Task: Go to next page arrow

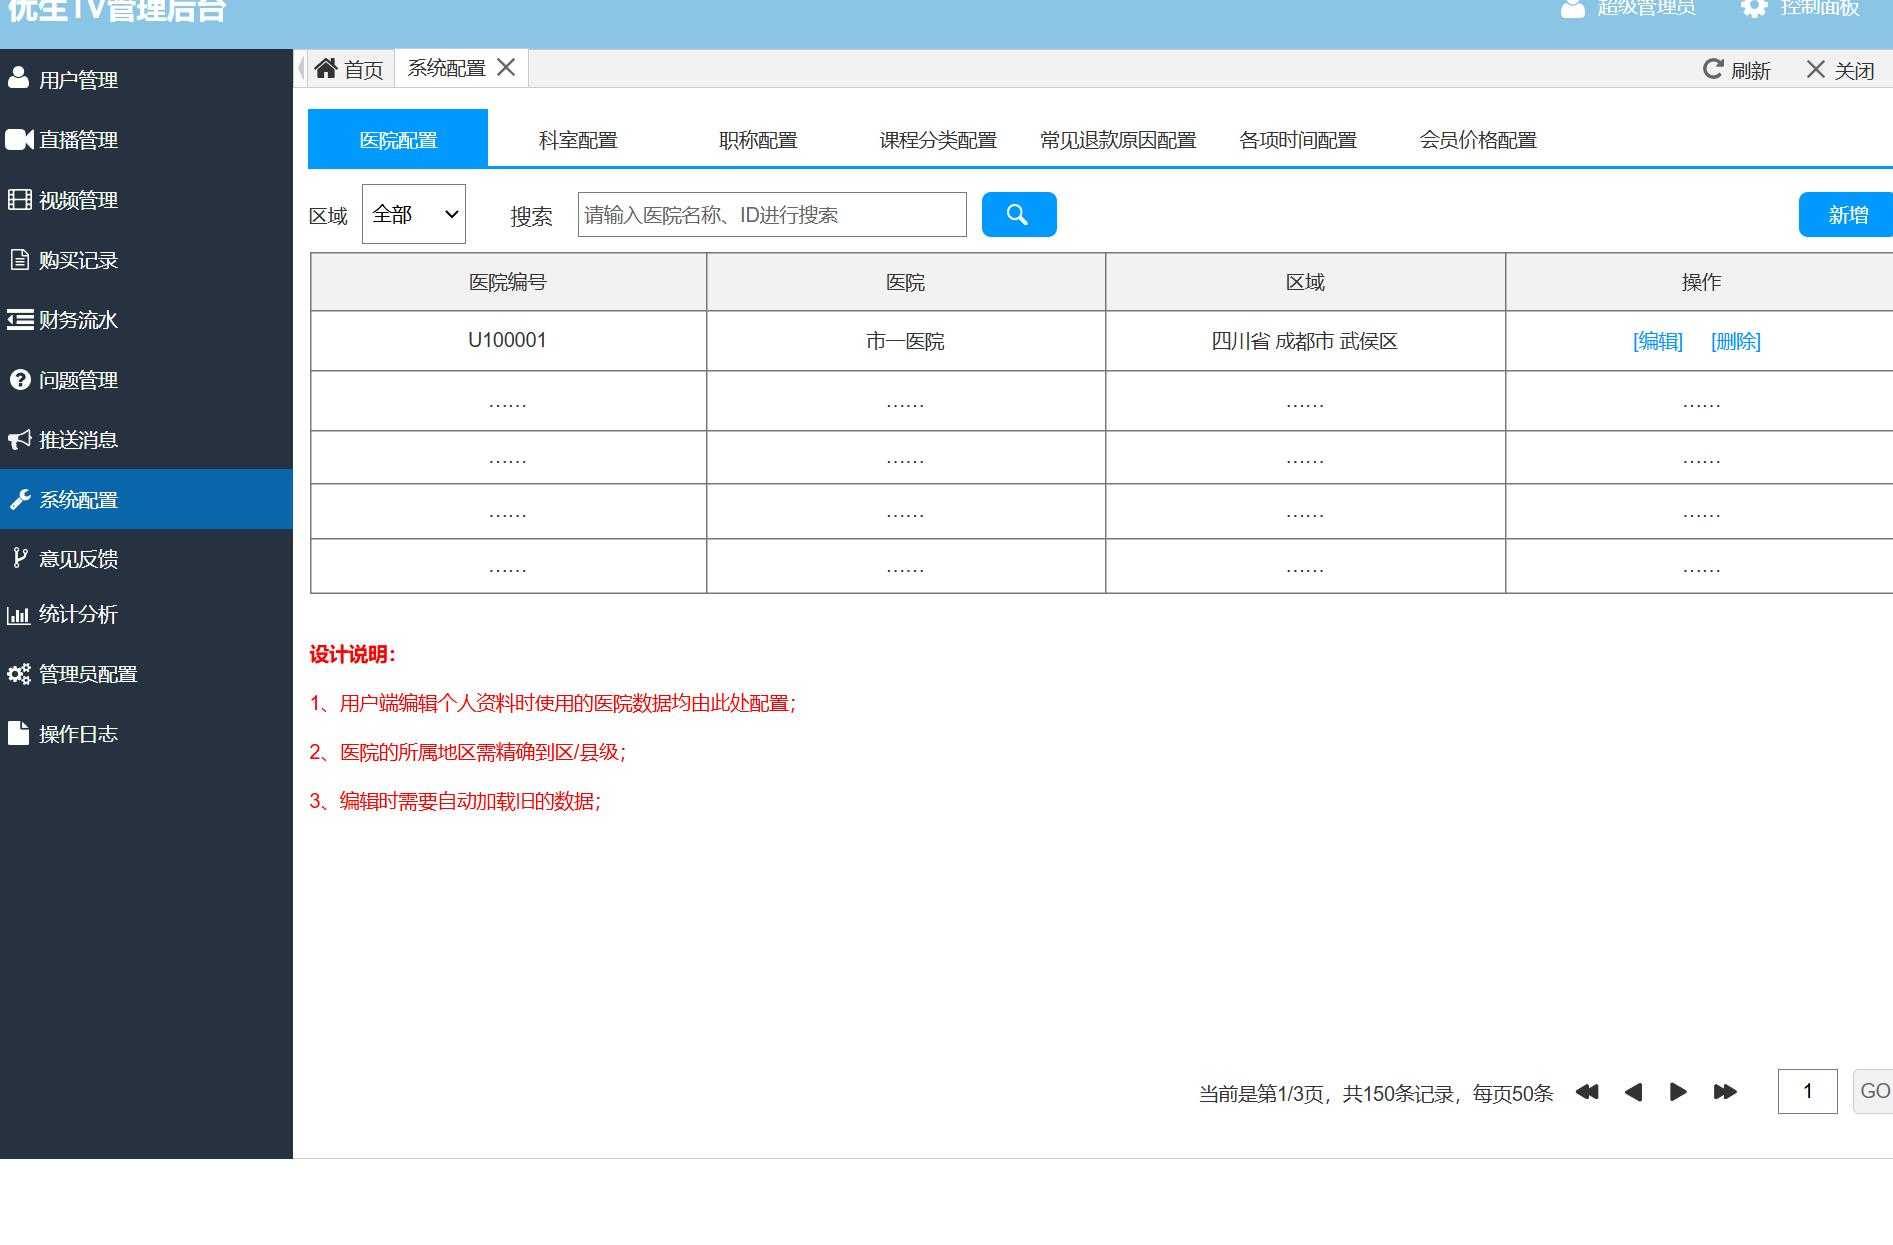Action: (1678, 1092)
